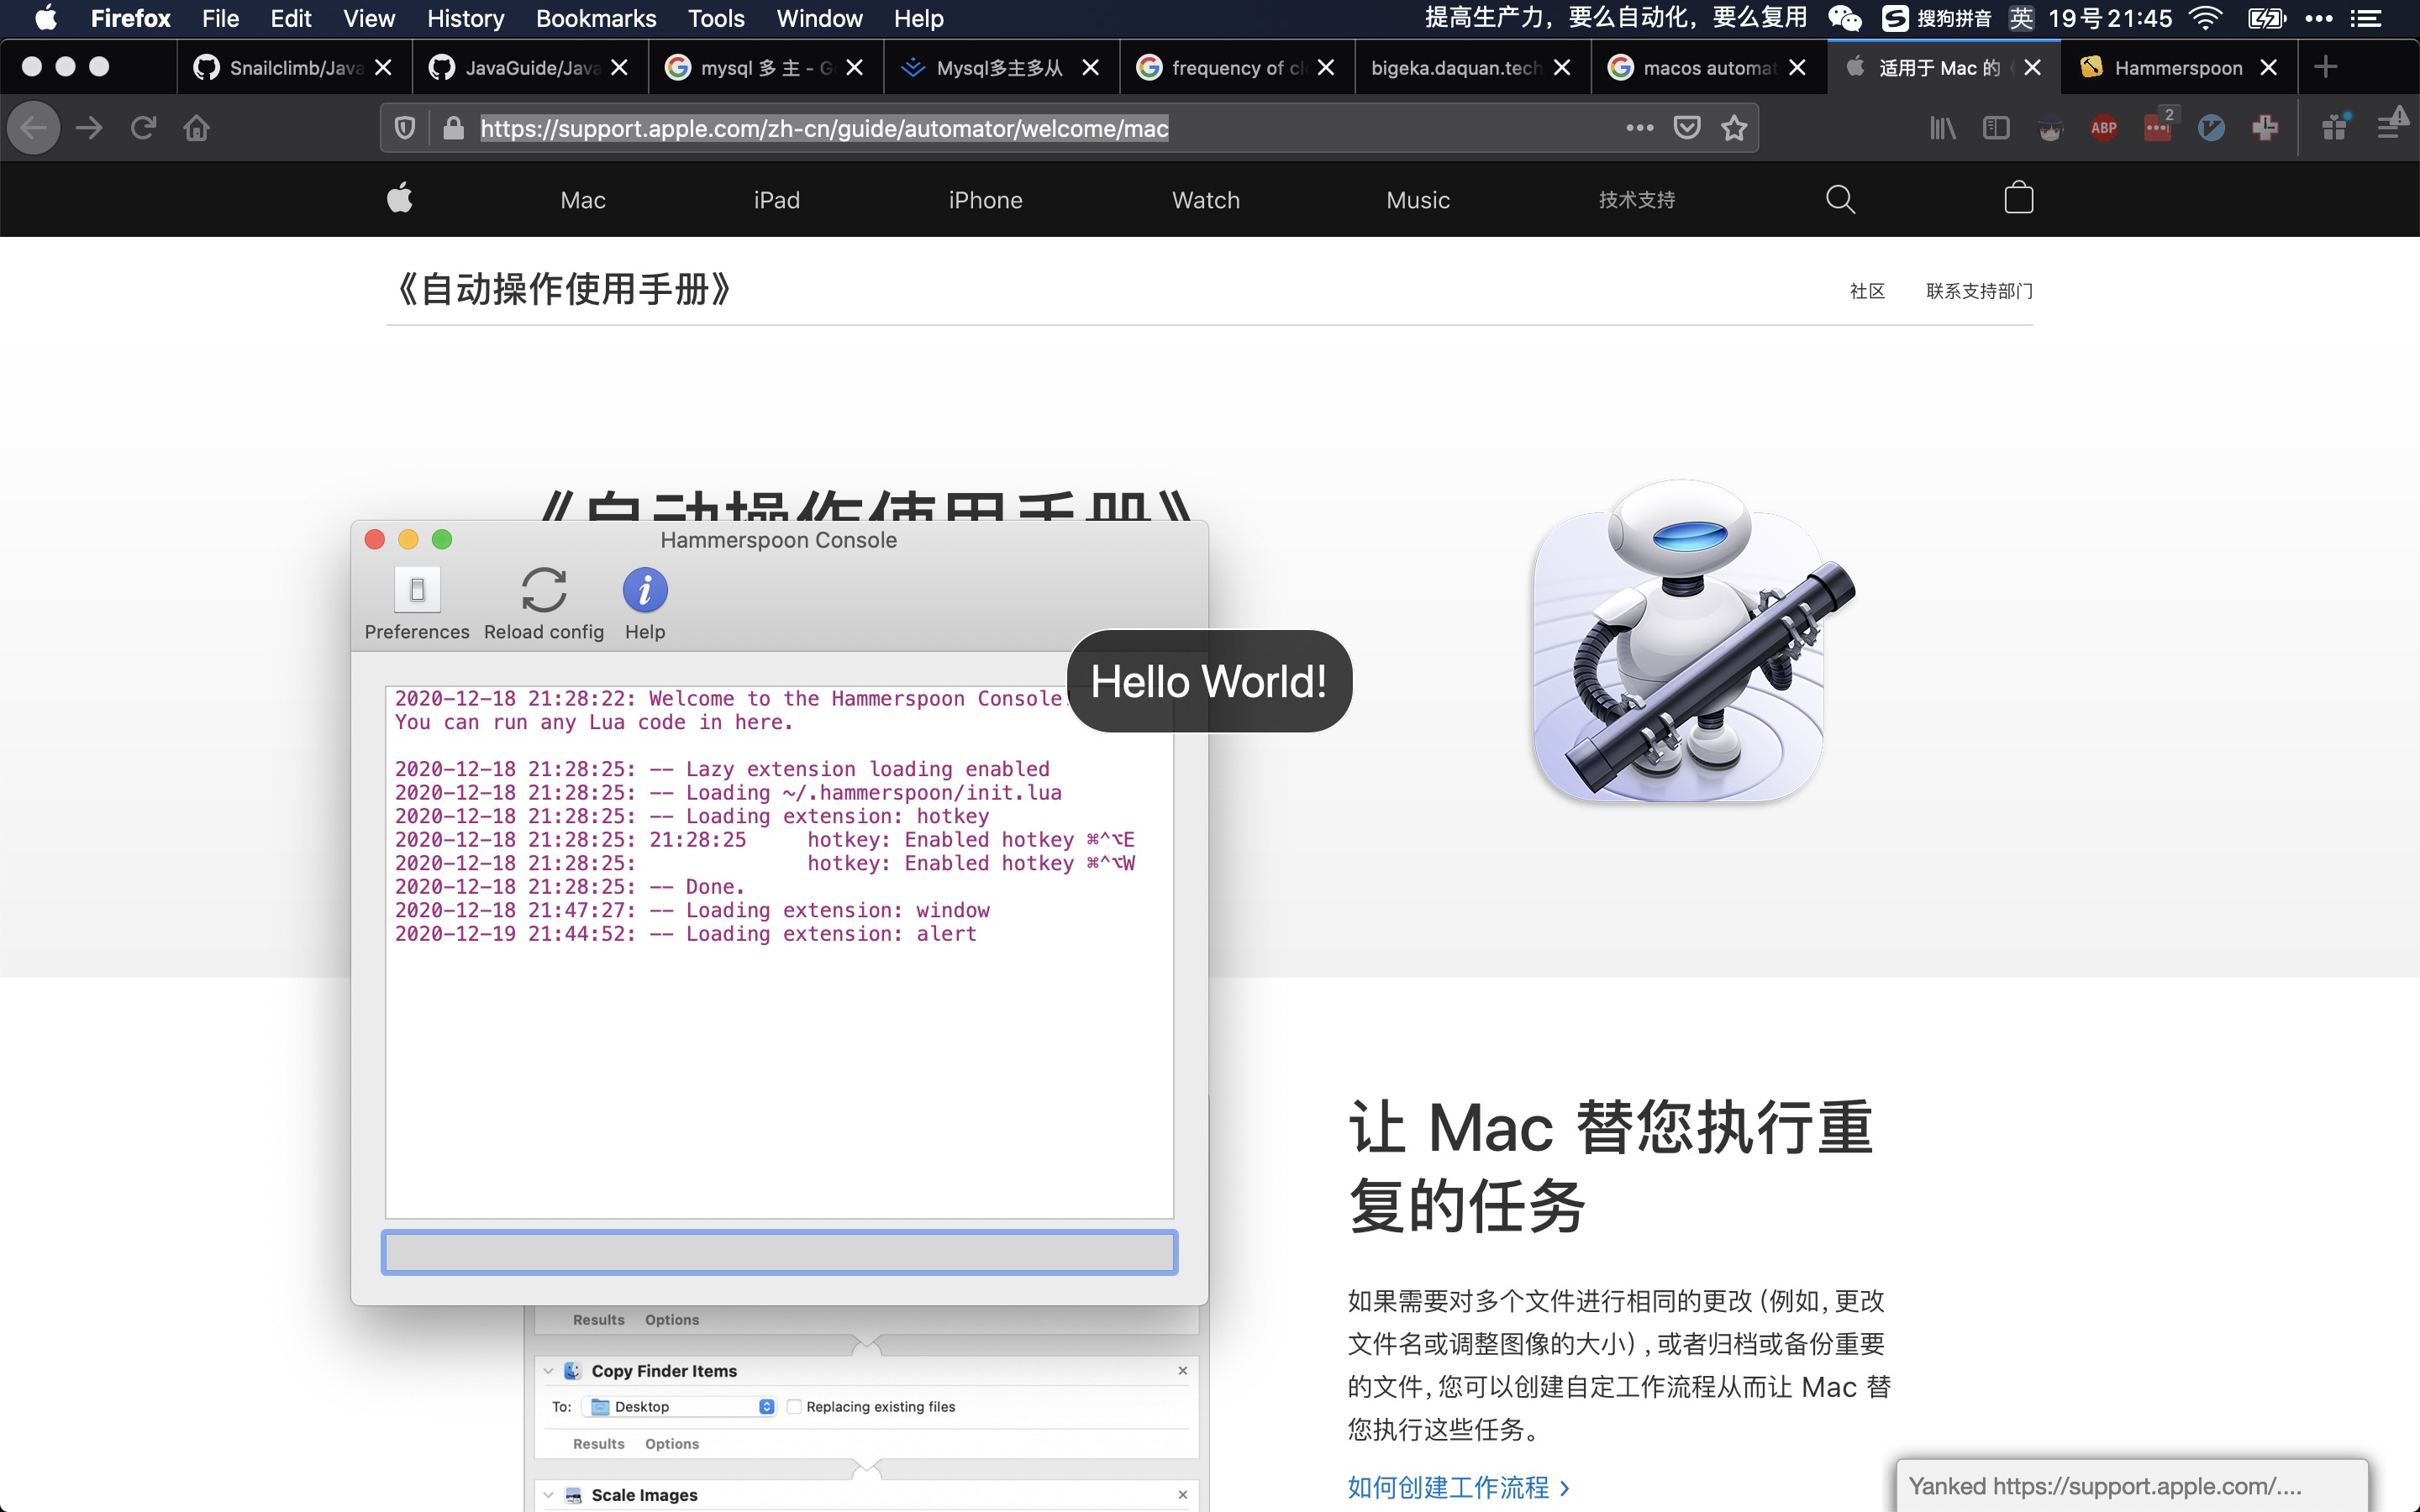Open the WeChat menu bar icon
The height and width of the screenshot is (1512, 2420).
pos(1844,18)
